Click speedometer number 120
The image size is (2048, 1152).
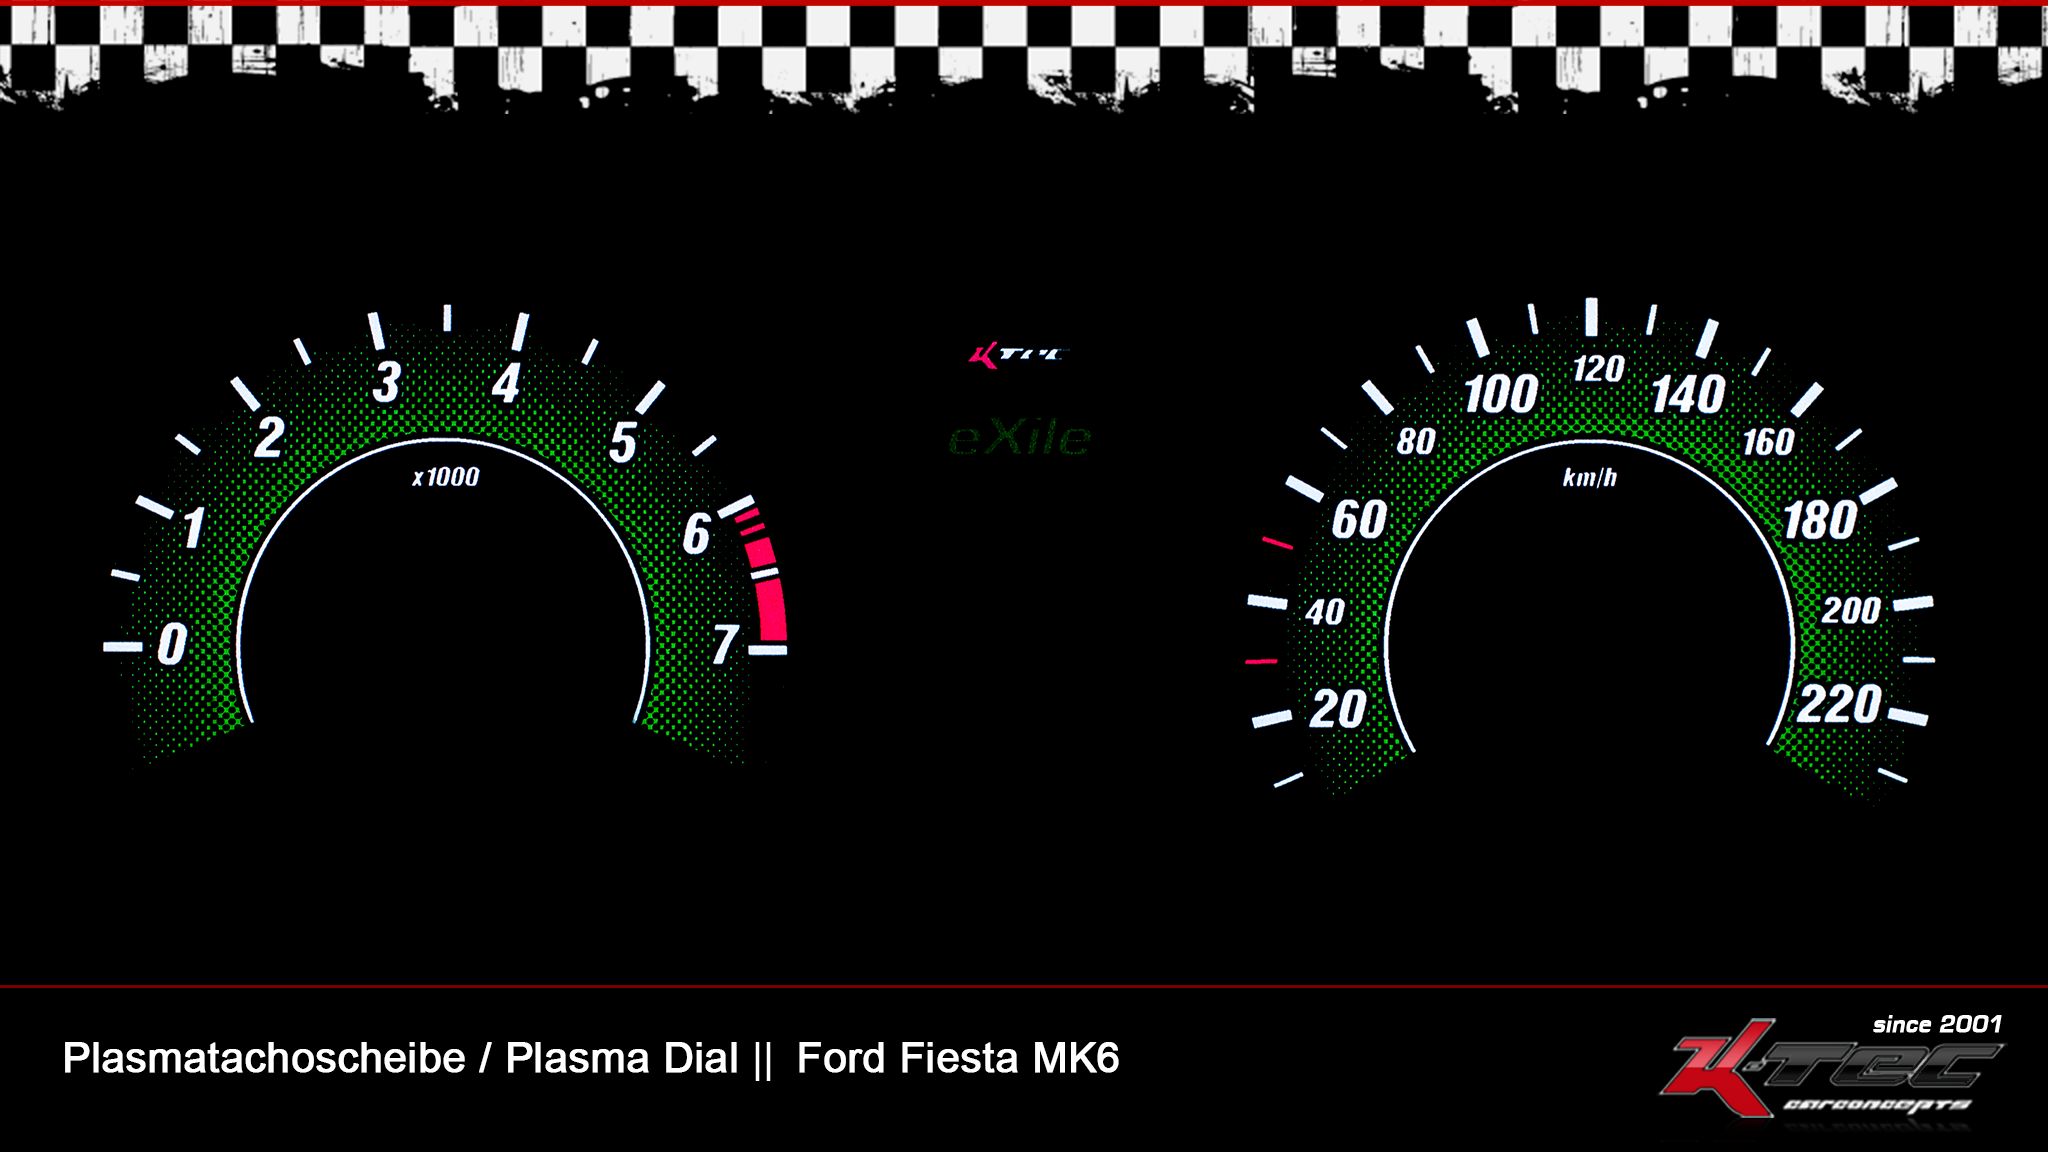click(x=1598, y=369)
